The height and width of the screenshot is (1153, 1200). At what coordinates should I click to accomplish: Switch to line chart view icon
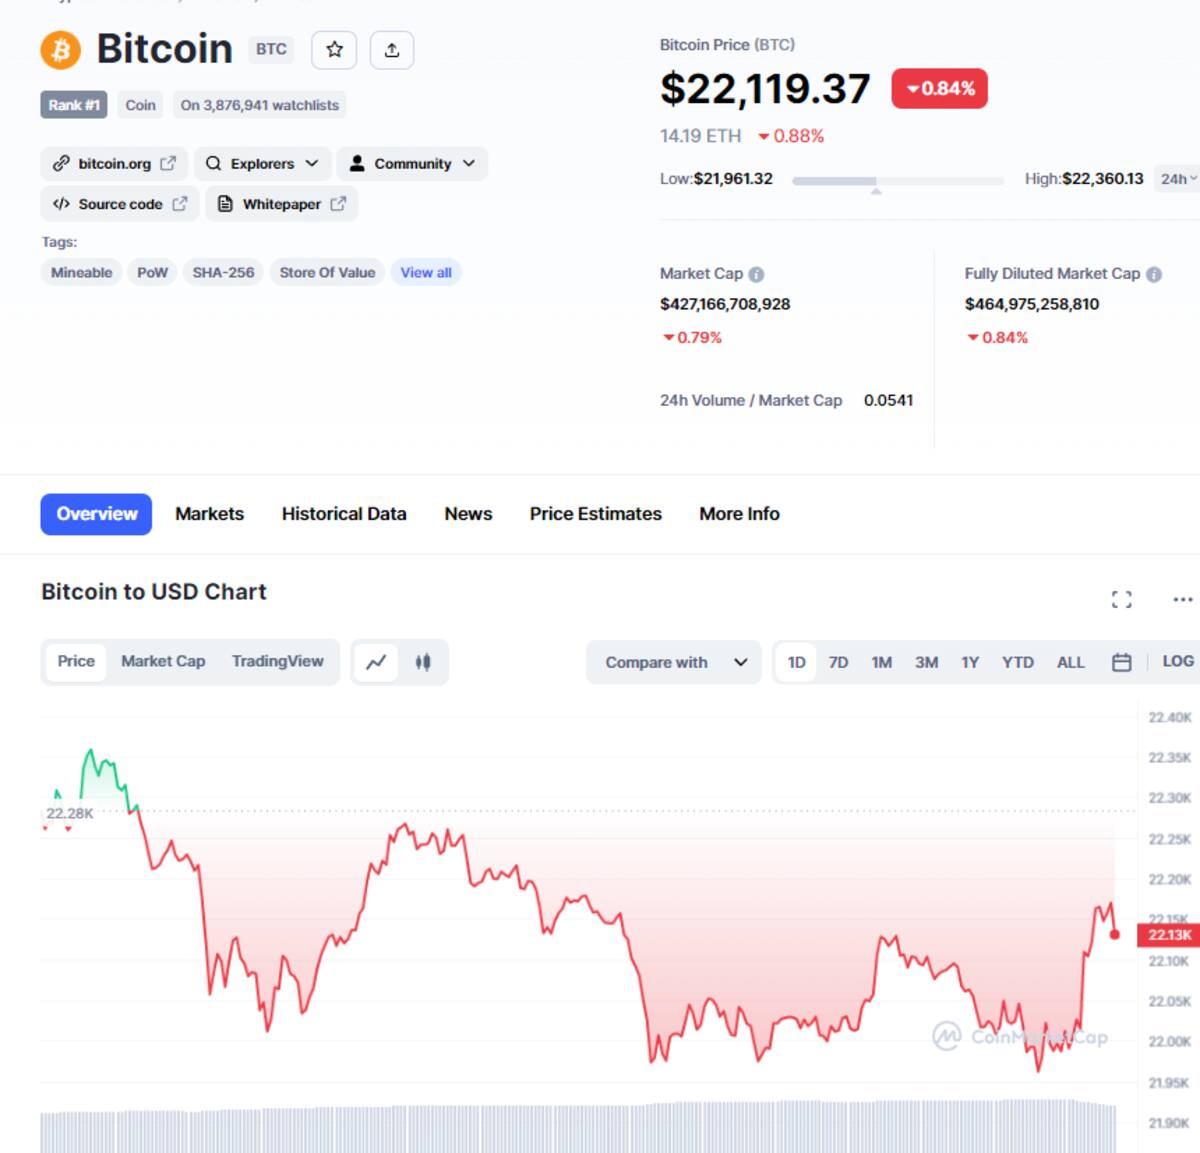point(377,662)
